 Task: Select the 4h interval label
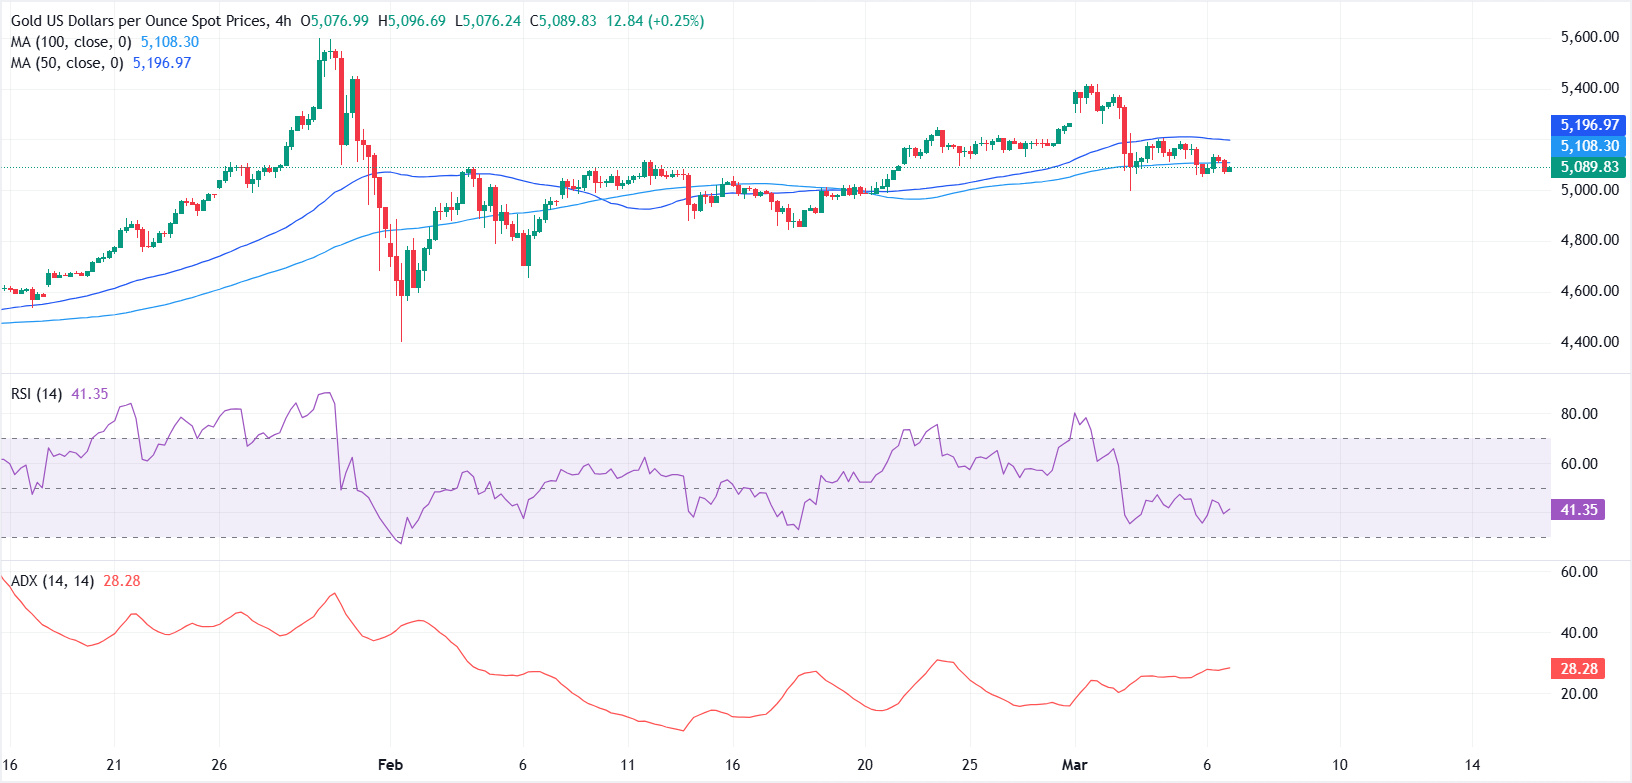(x=282, y=21)
